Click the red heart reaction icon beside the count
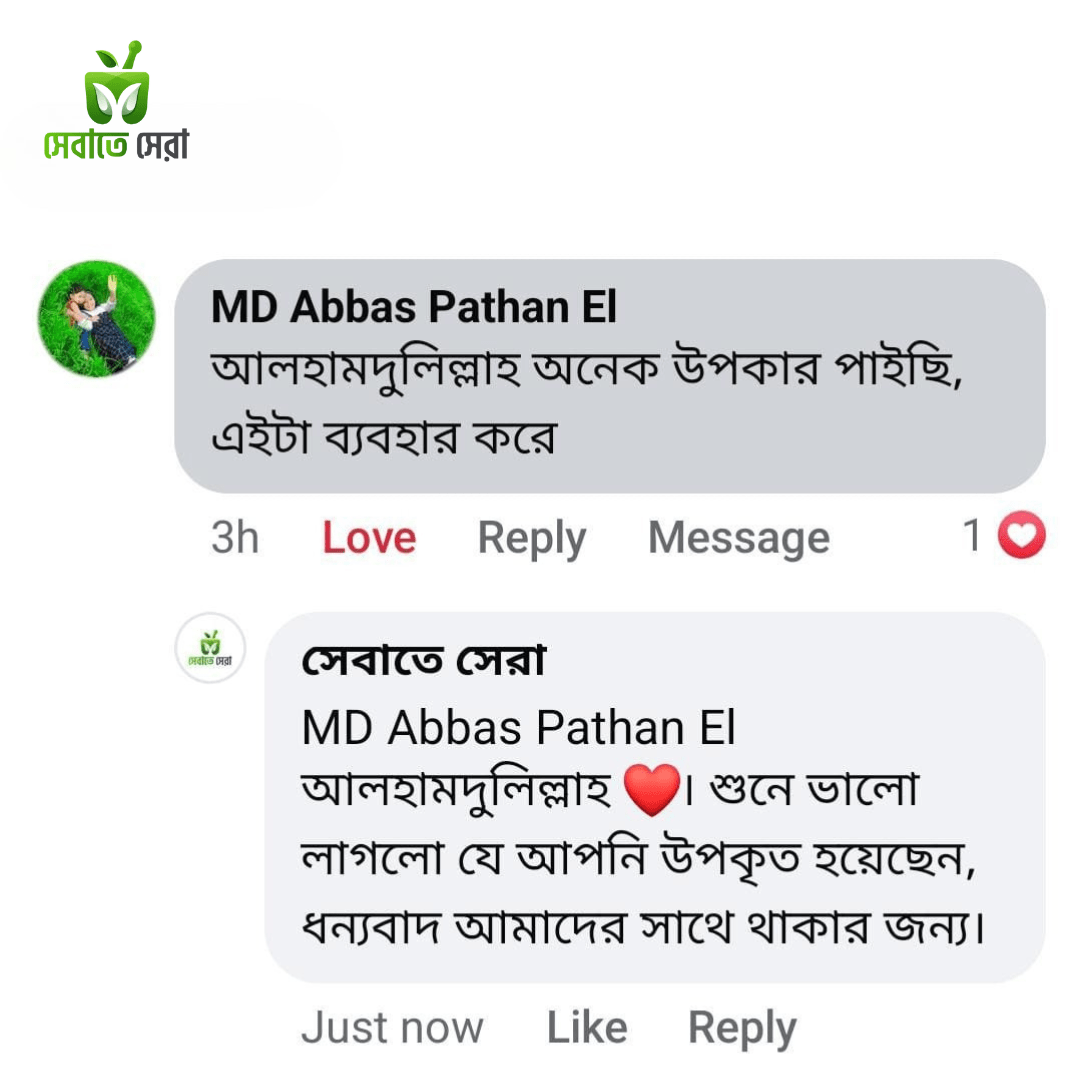This screenshot has width=1080, height=1080. coord(1023,538)
